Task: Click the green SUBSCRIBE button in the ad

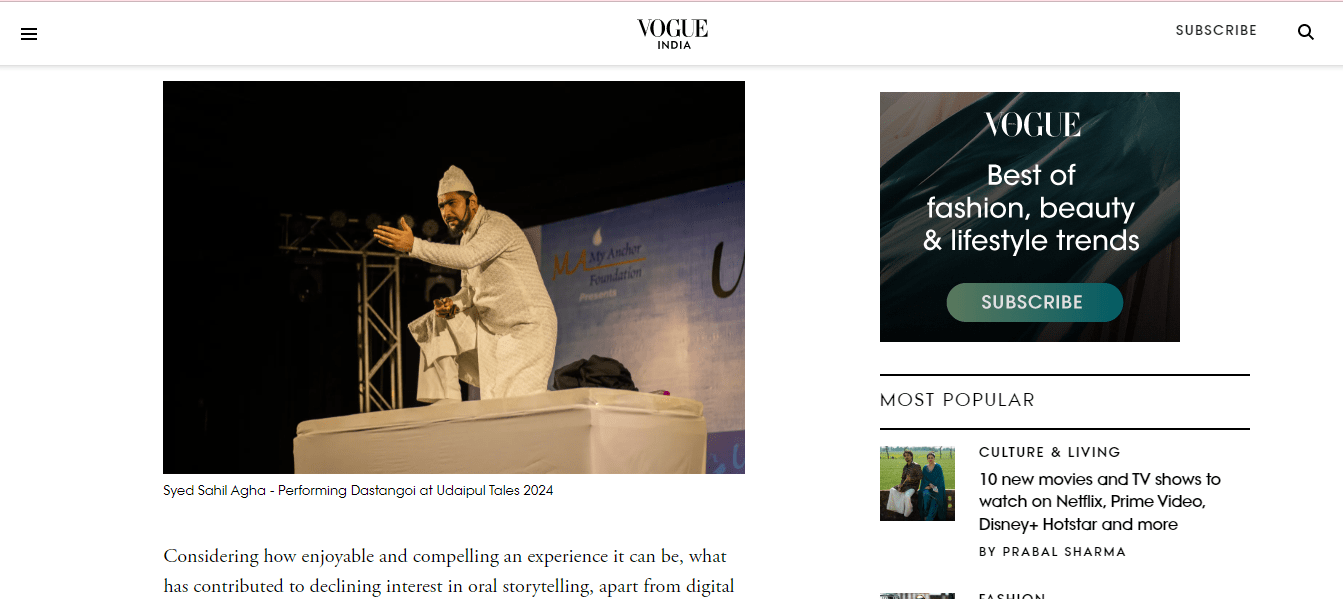Action: [1034, 302]
